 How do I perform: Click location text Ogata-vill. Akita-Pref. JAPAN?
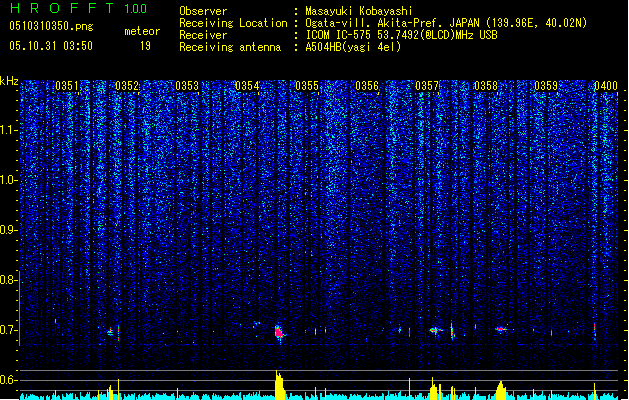click(392, 23)
